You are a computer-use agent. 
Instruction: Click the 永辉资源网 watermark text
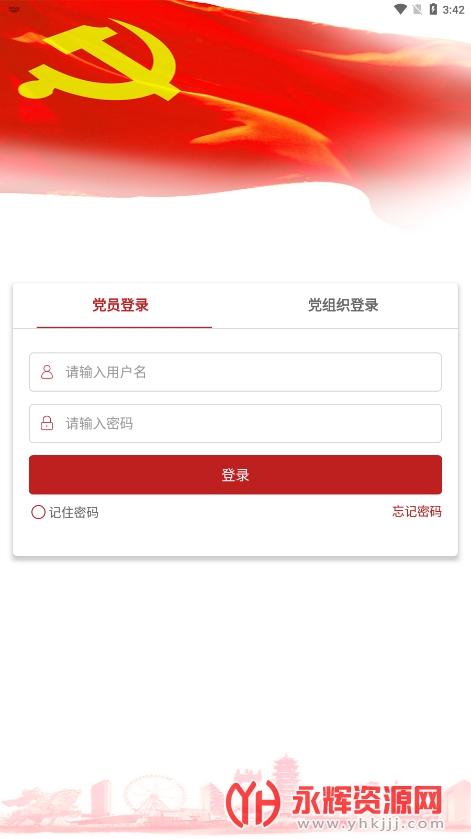(x=367, y=800)
